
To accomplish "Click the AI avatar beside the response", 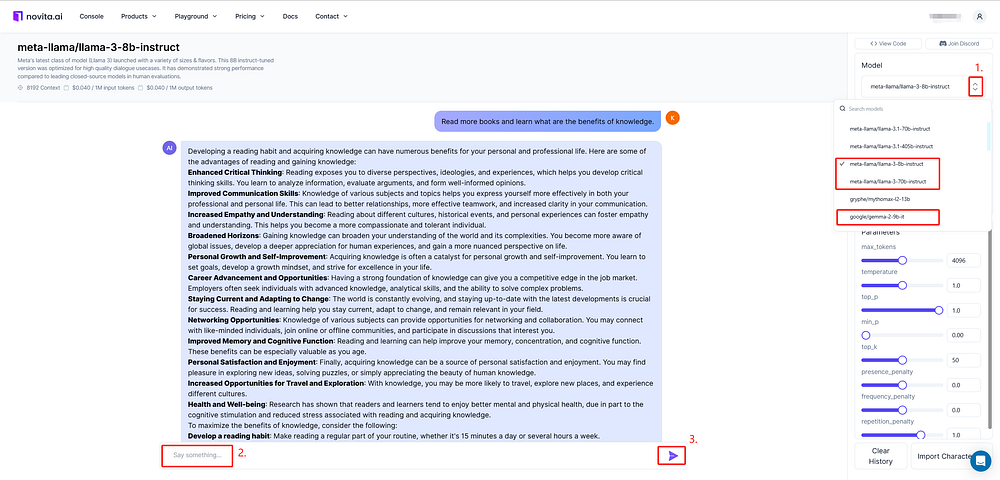I will (169, 148).
